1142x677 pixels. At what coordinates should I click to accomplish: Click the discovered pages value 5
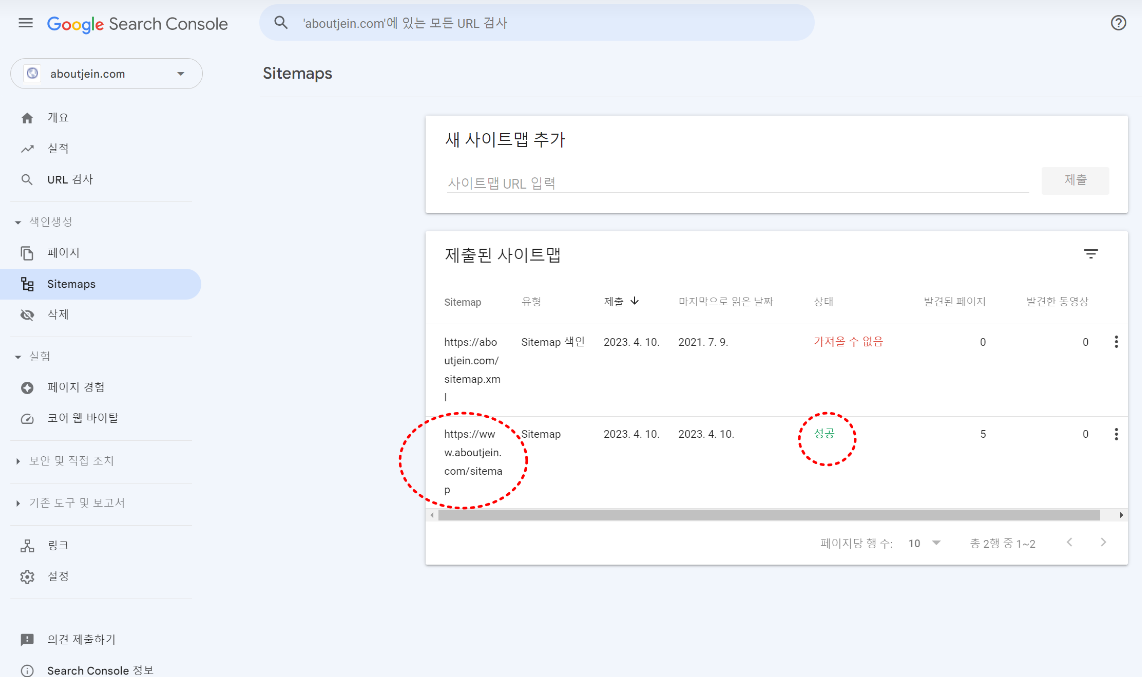point(982,435)
